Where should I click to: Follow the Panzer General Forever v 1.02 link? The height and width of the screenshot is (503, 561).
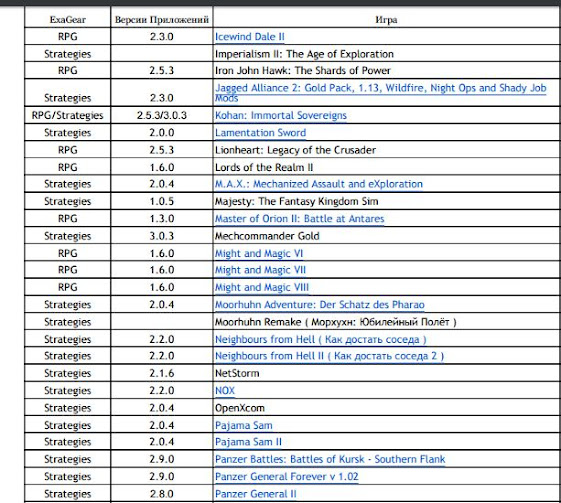[x=286, y=477]
